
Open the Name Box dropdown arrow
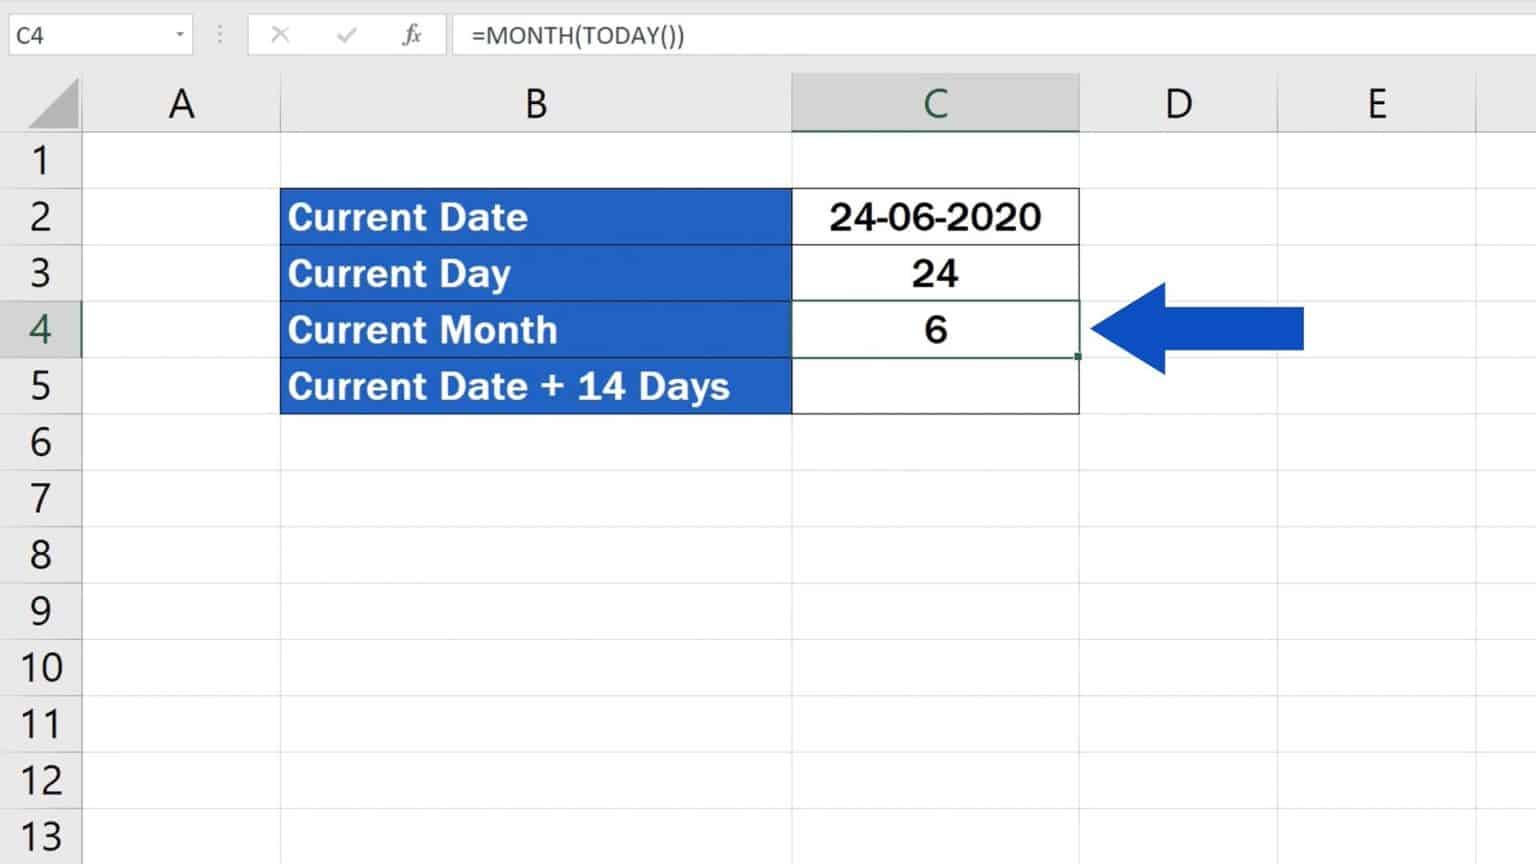(180, 36)
